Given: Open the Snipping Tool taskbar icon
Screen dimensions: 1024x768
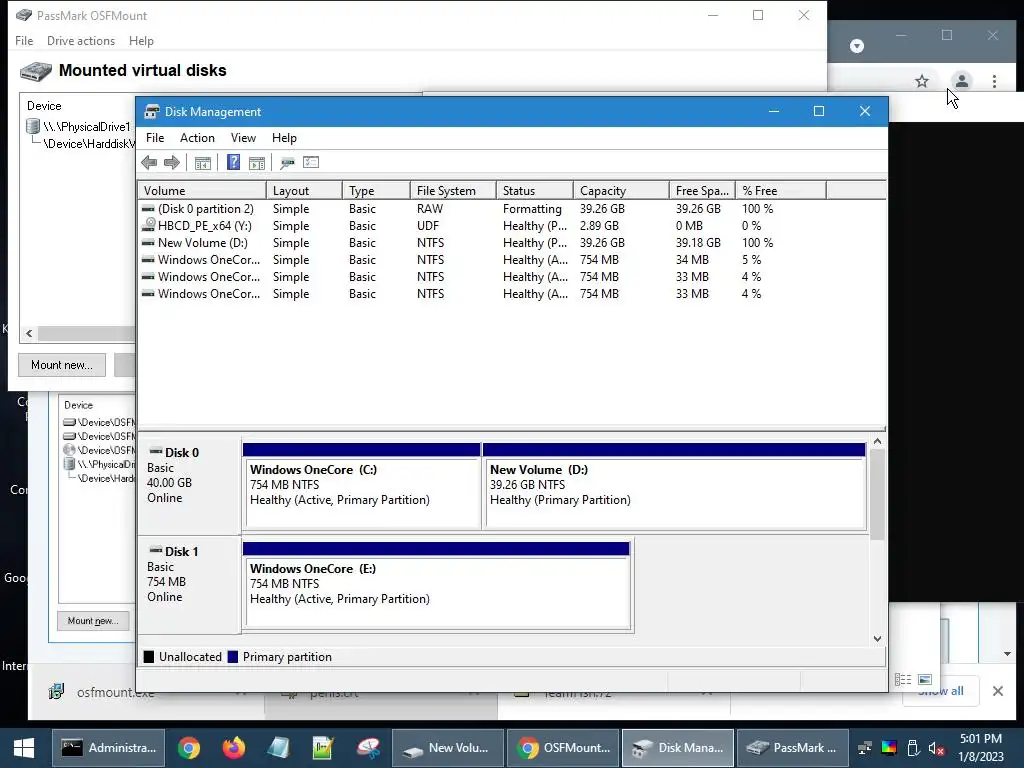Looking at the screenshot, I should (x=368, y=748).
